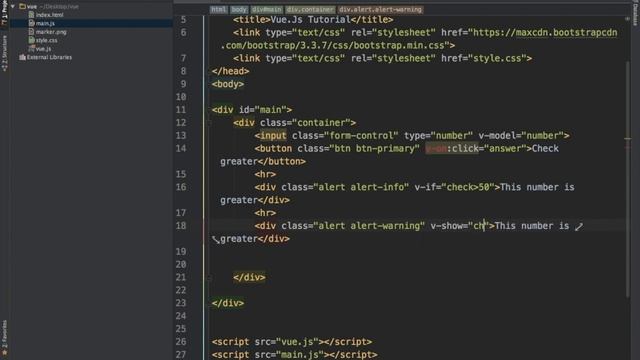640x360 pixels.
Task: Click the inspection indicator at editor top-right
Action: coord(627,19)
